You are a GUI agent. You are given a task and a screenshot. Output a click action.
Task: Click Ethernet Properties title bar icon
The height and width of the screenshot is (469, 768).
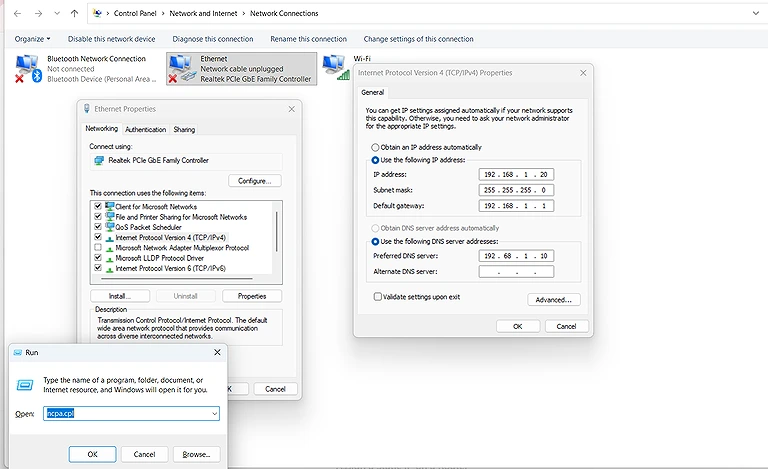point(87,109)
